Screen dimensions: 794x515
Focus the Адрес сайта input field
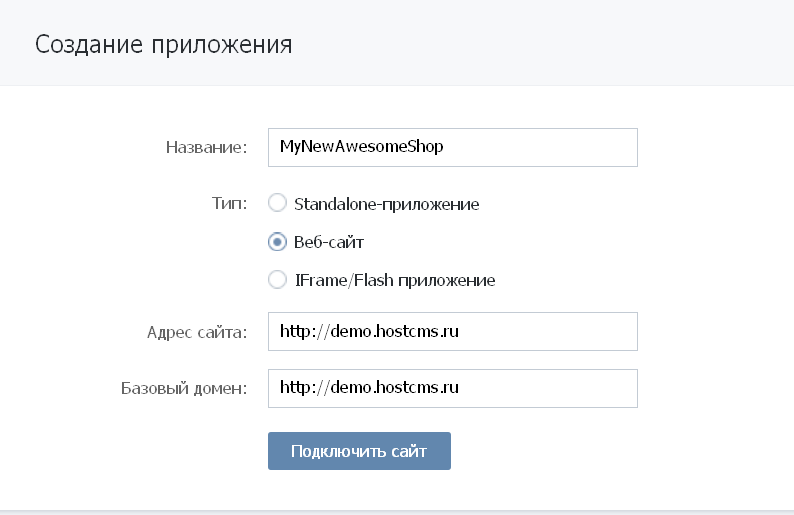pos(452,332)
